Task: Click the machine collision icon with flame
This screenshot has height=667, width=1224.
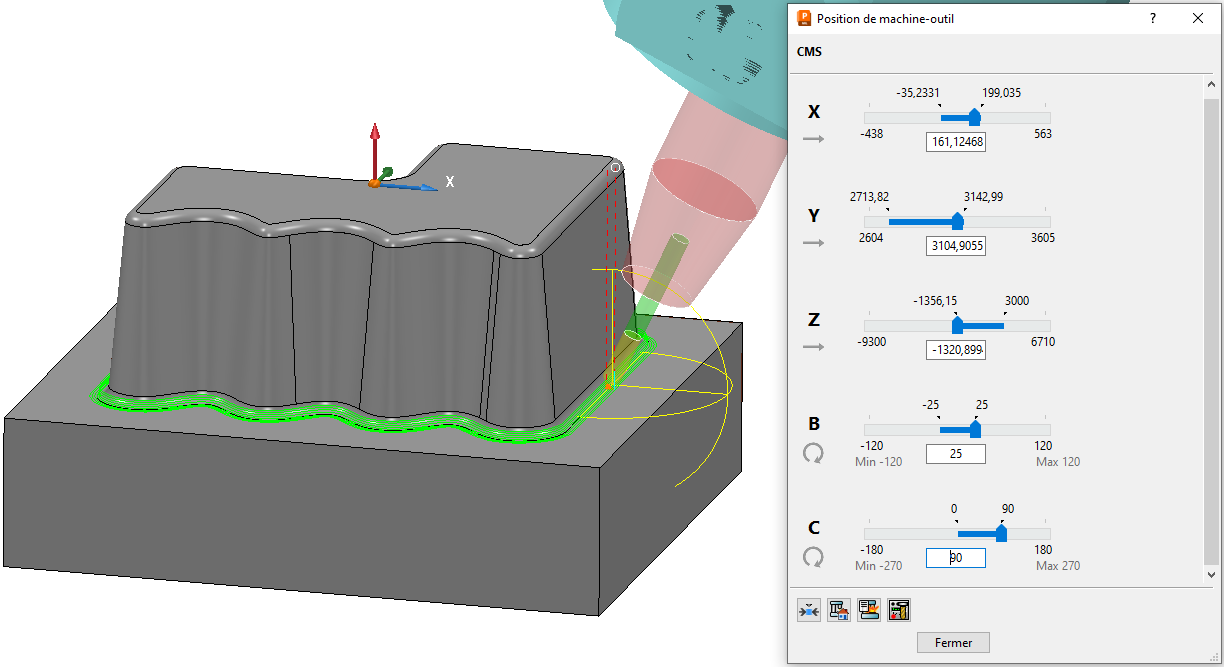Action: pyautogui.click(x=869, y=610)
